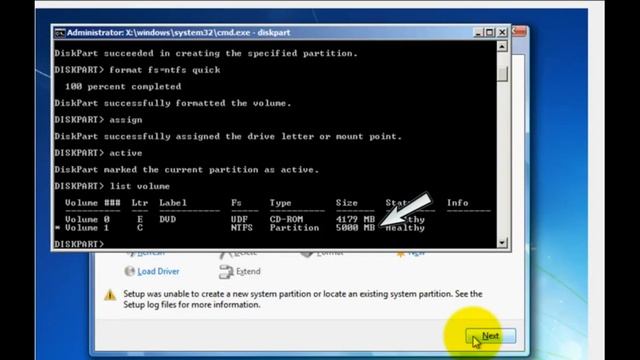
Task: Click the '5000 MB' size value
Action: (355, 228)
